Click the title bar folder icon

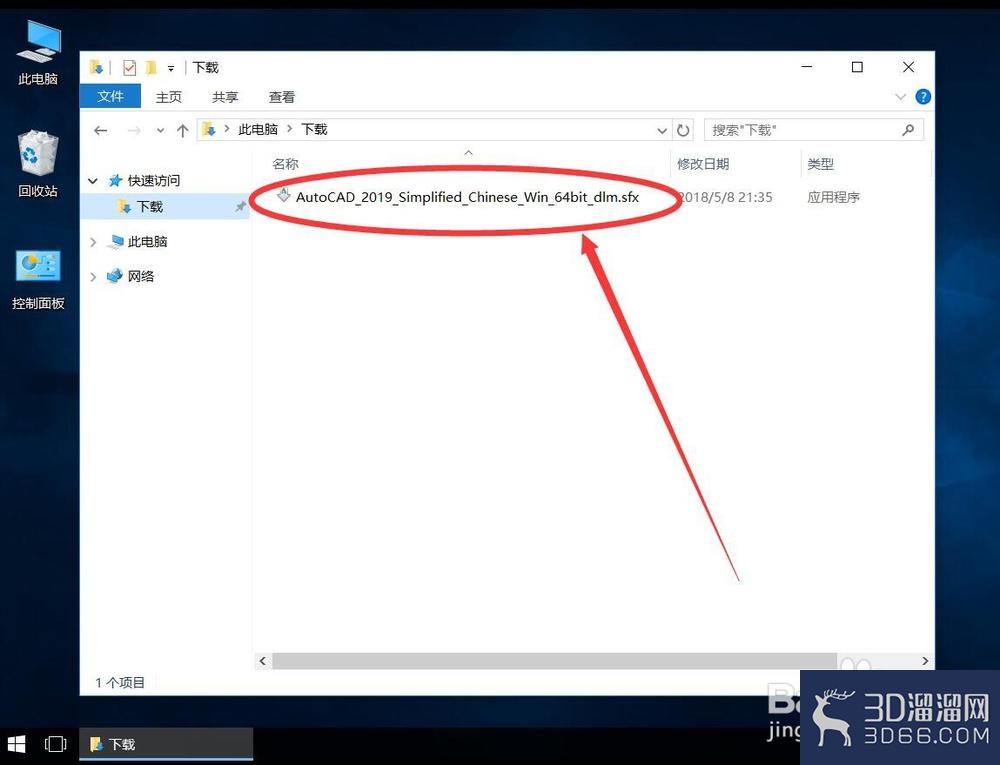pyautogui.click(x=96, y=67)
